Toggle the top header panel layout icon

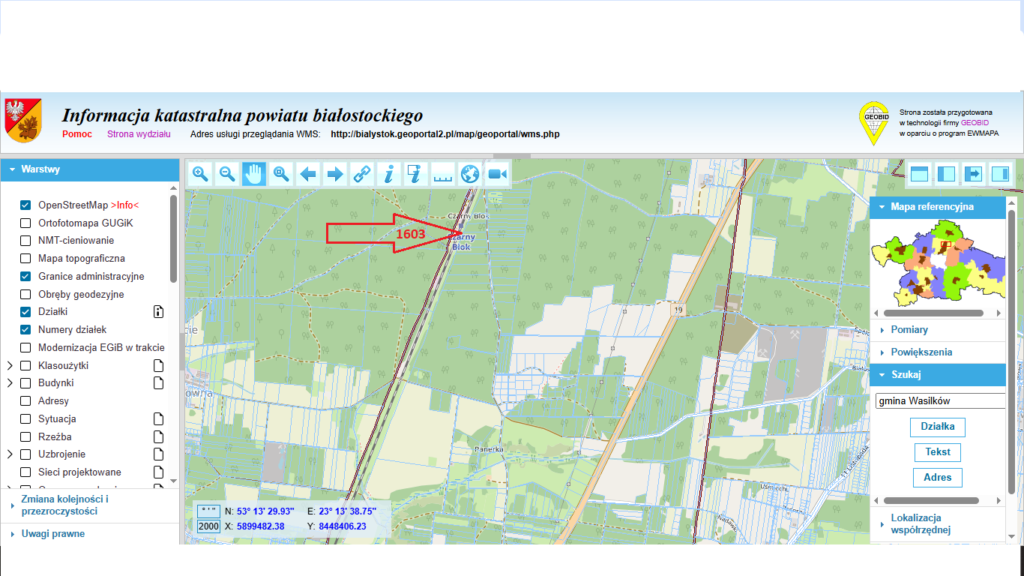pyautogui.click(x=920, y=174)
